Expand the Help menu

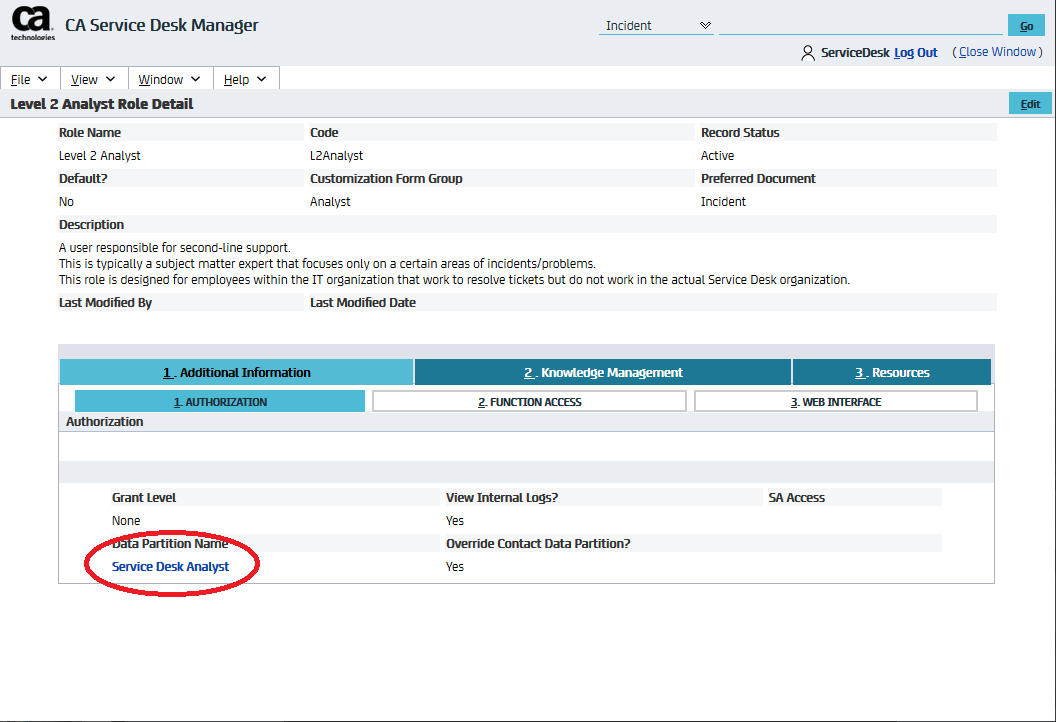pos(245,80)
